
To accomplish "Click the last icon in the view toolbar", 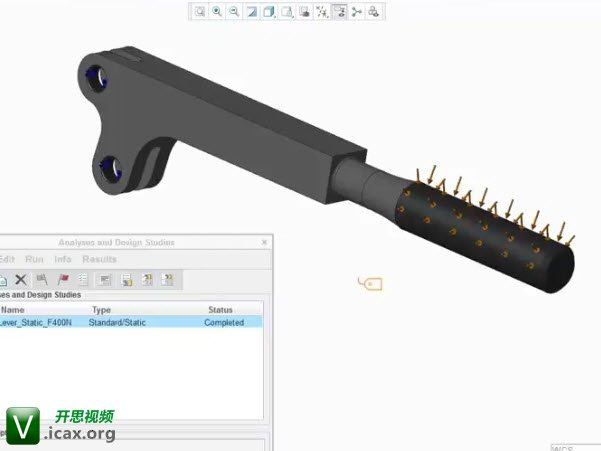I will pos(374,11).
